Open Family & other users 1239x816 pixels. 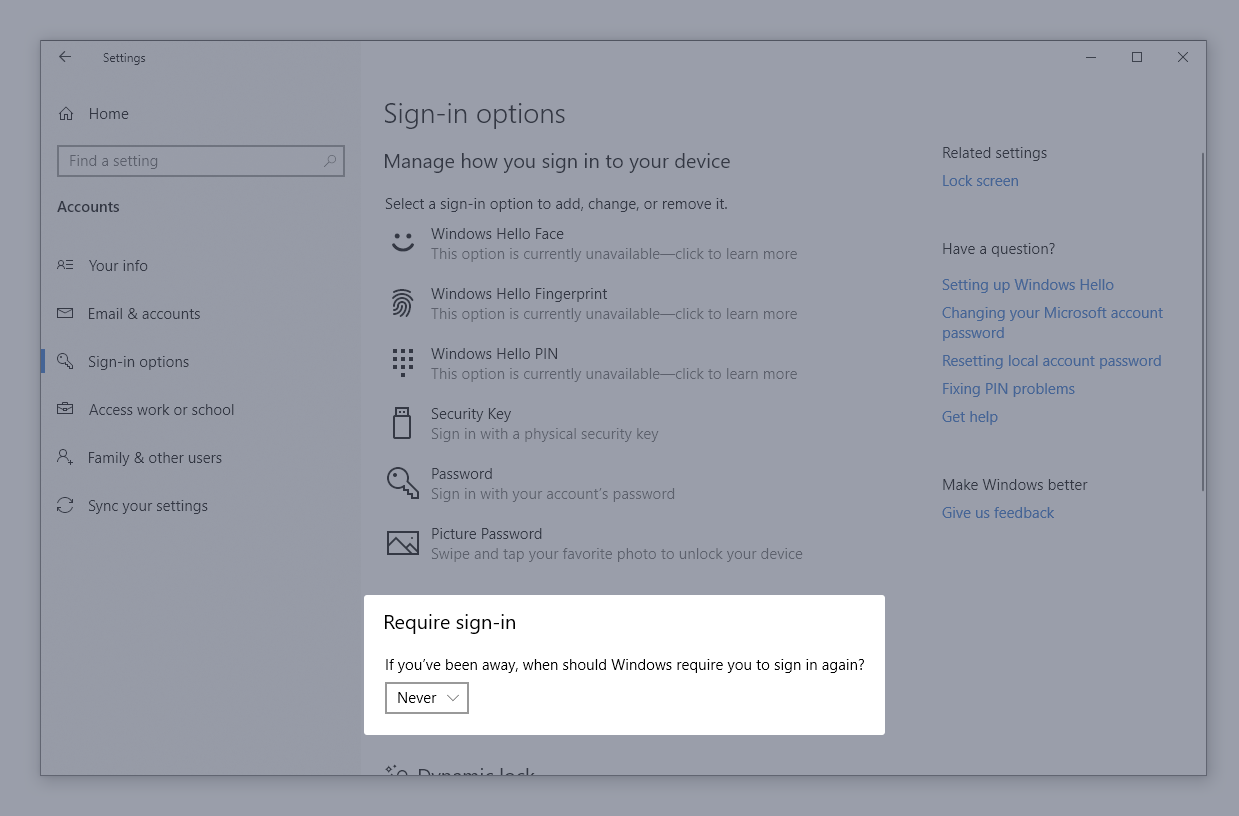click(155, 458)
